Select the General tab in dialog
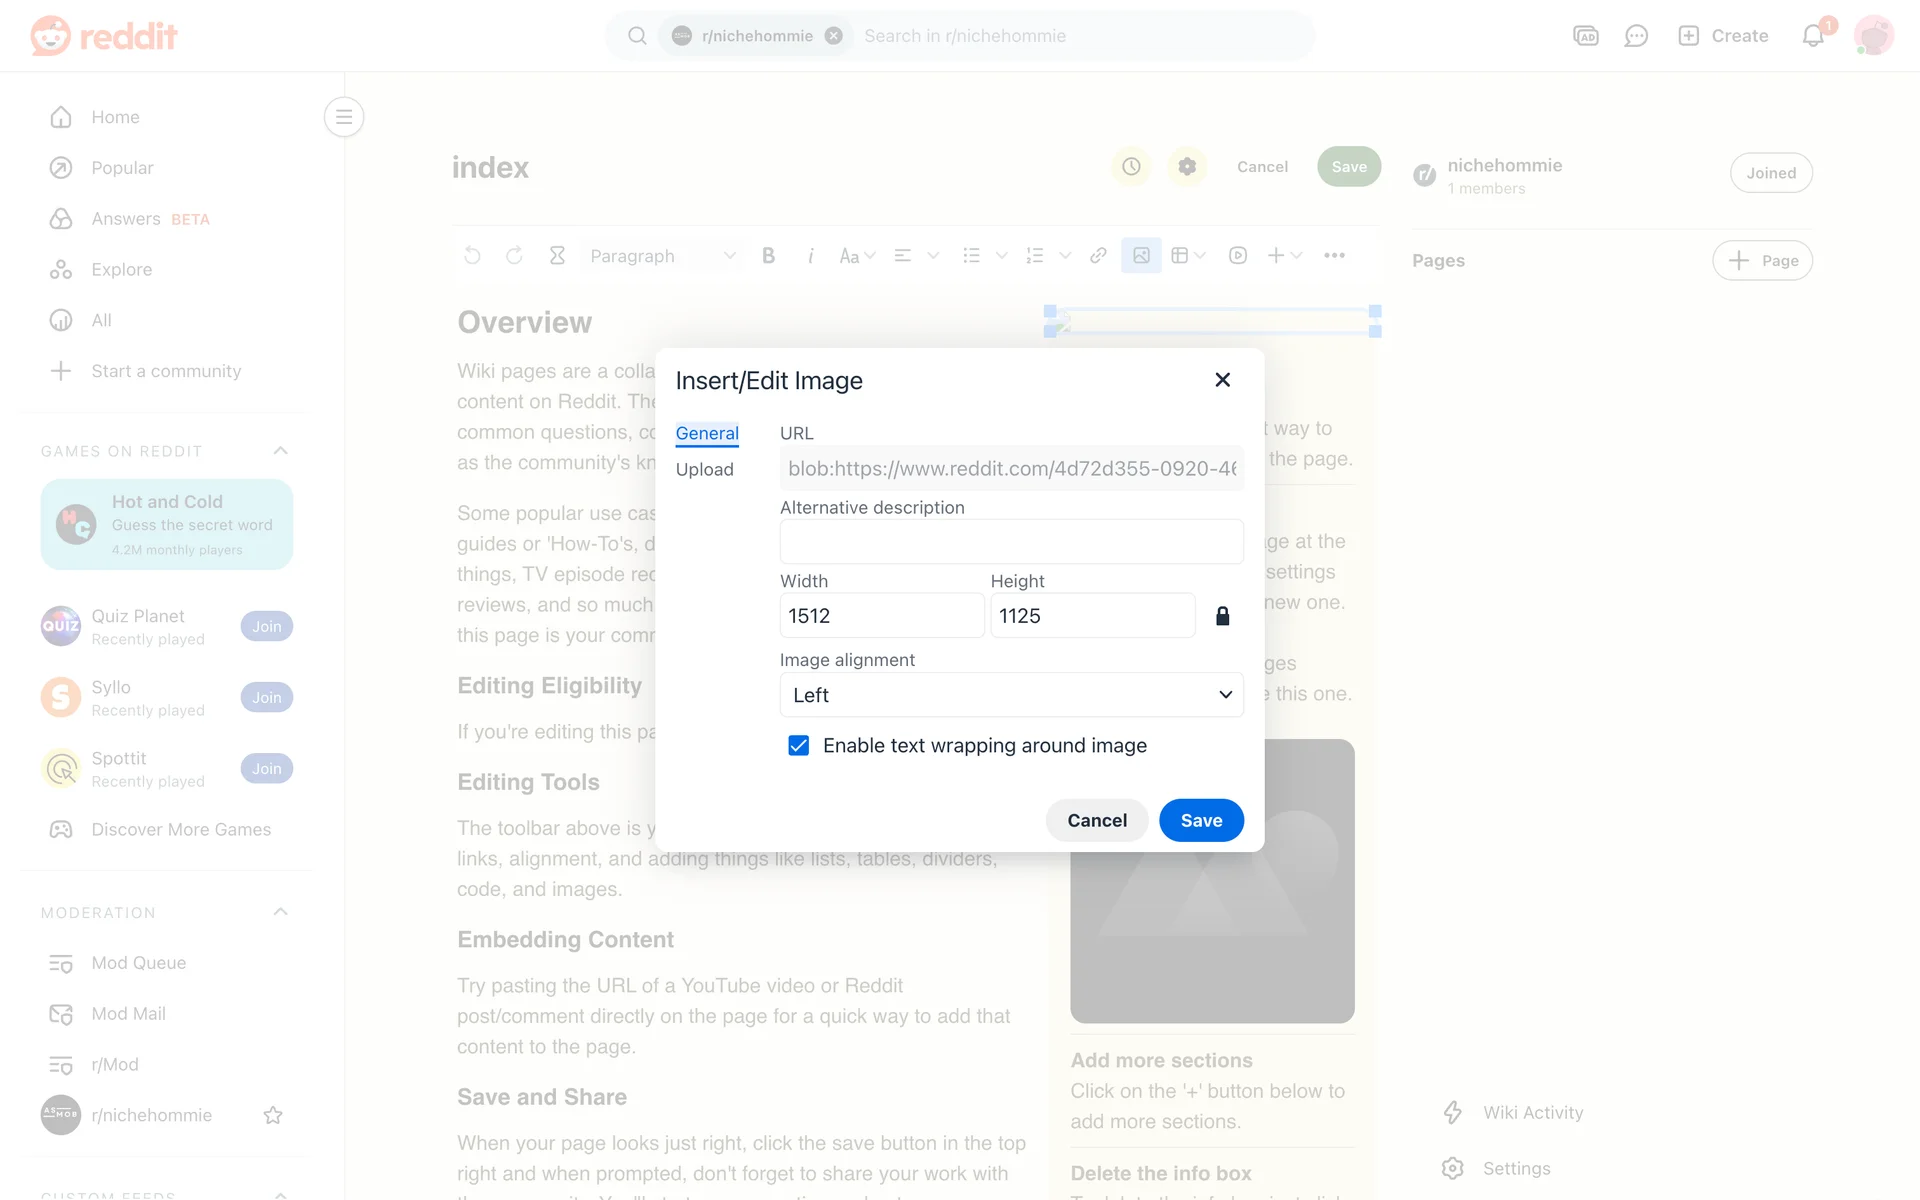This screenshot has height=1200, width=1920. tap(707, 433)
